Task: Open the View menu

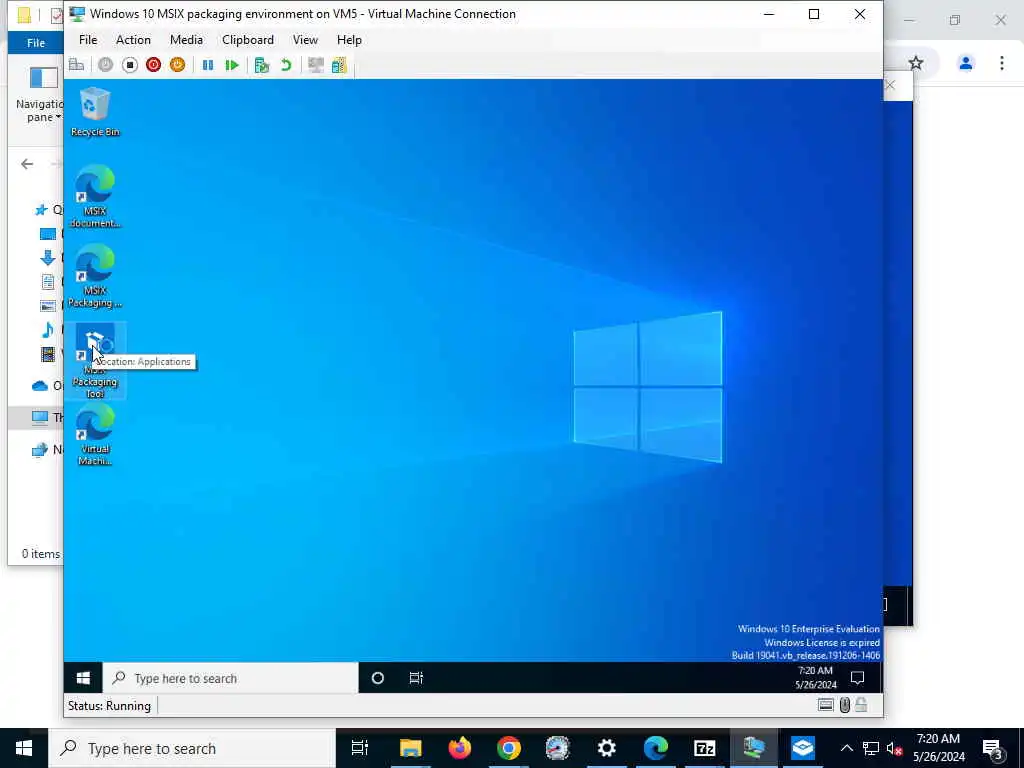Action: [305, 40]
